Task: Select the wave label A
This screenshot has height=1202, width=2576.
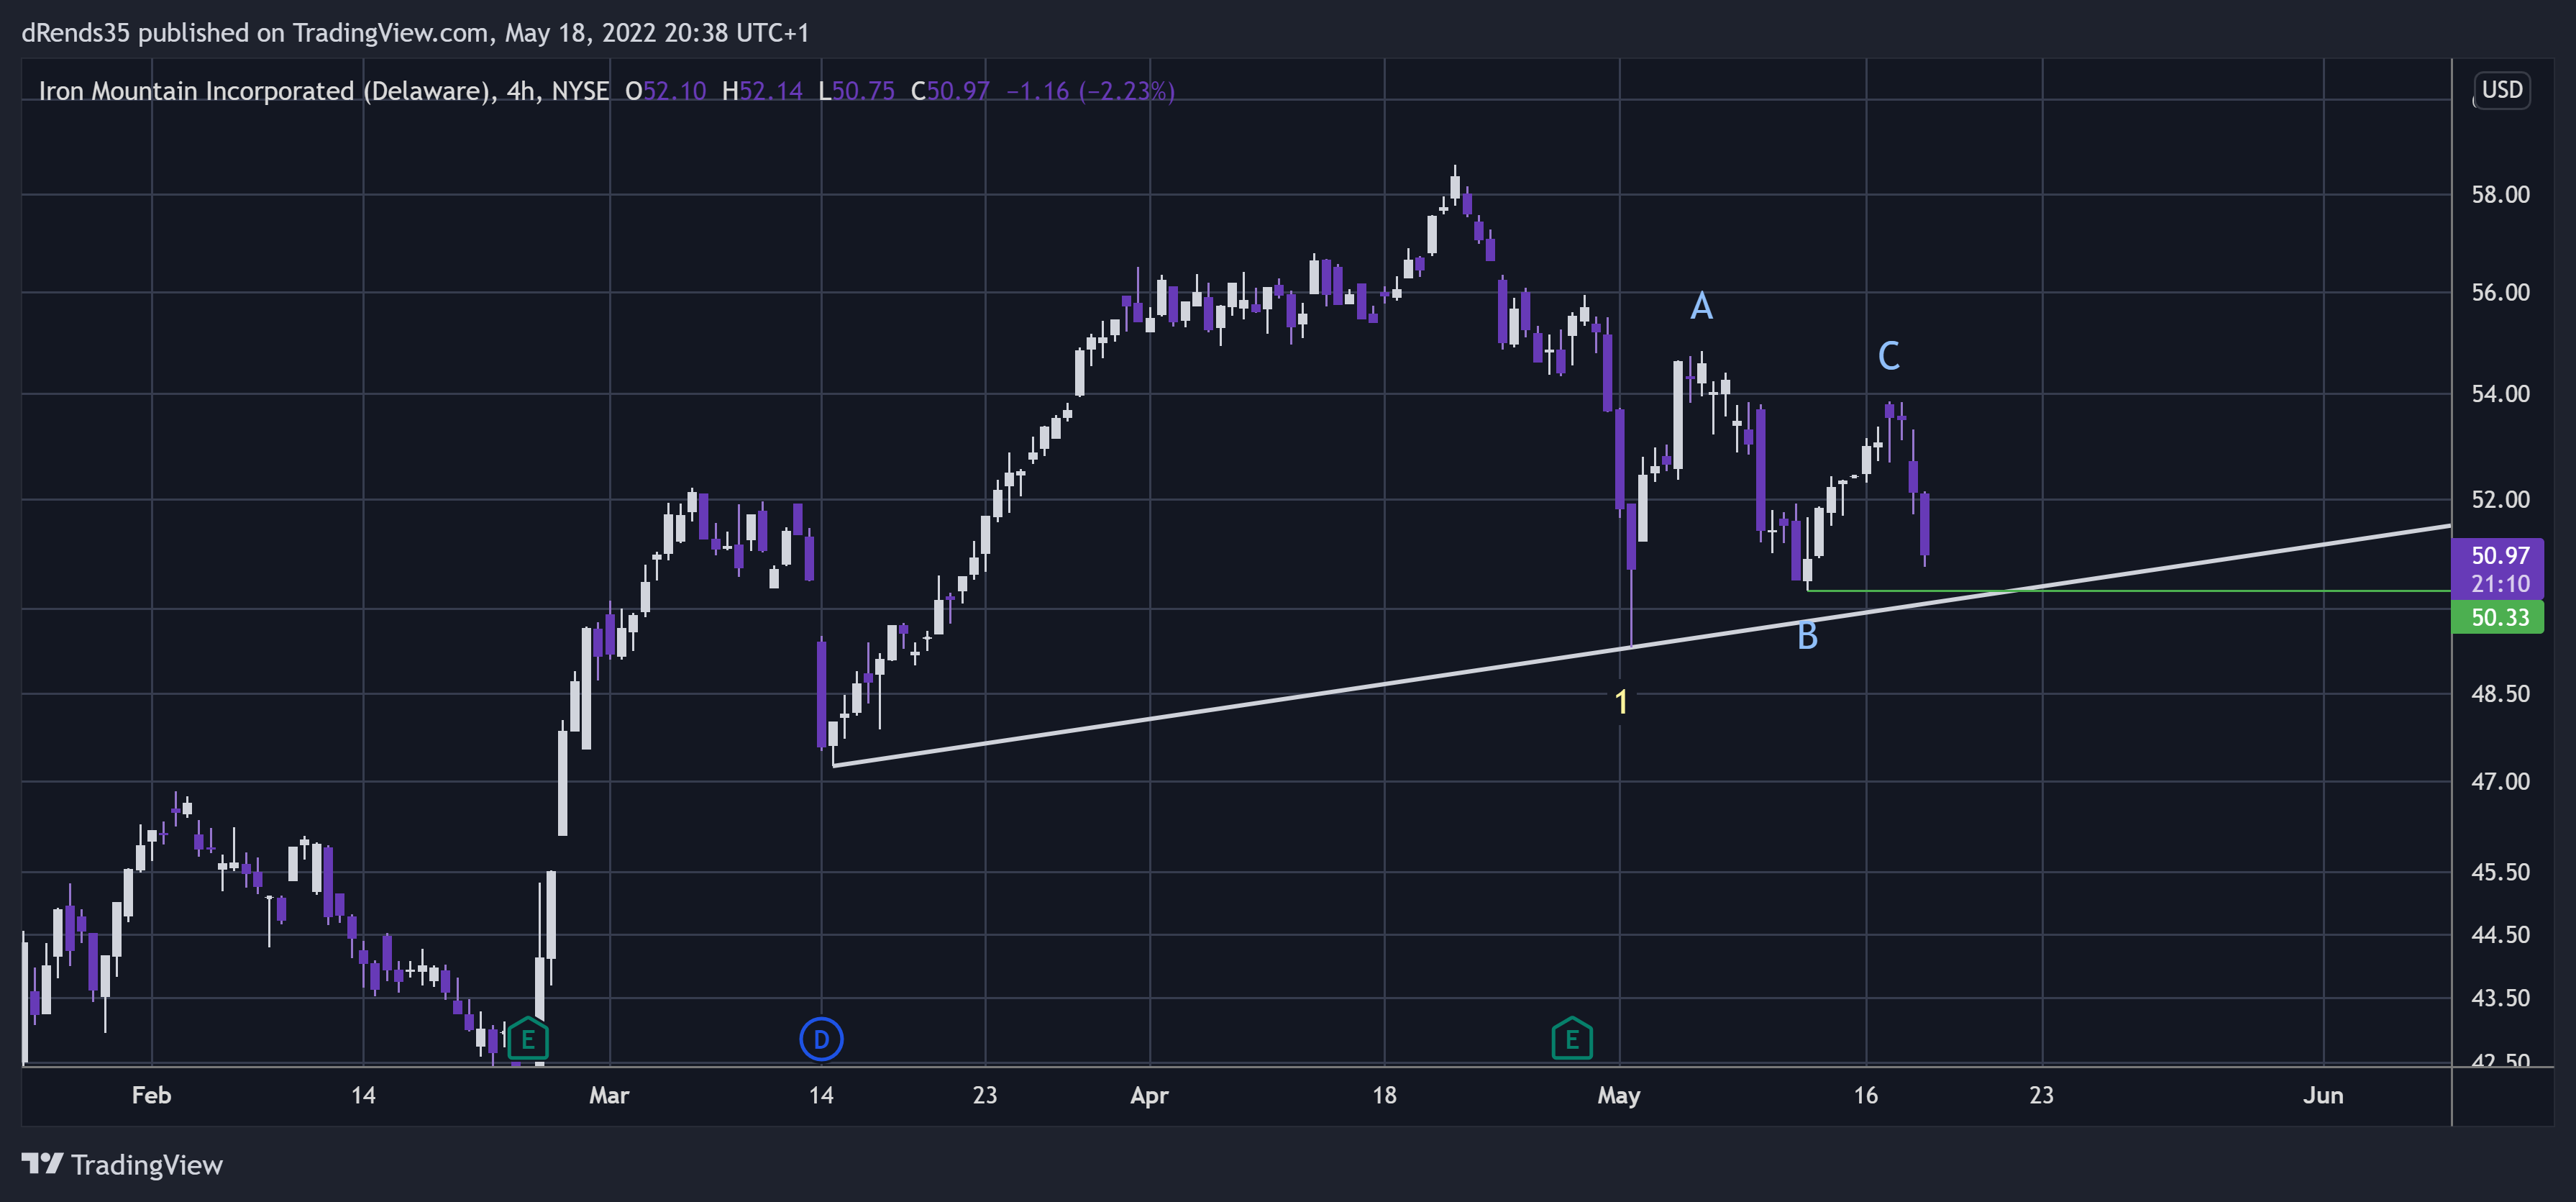Action: tap(1701, 306)
